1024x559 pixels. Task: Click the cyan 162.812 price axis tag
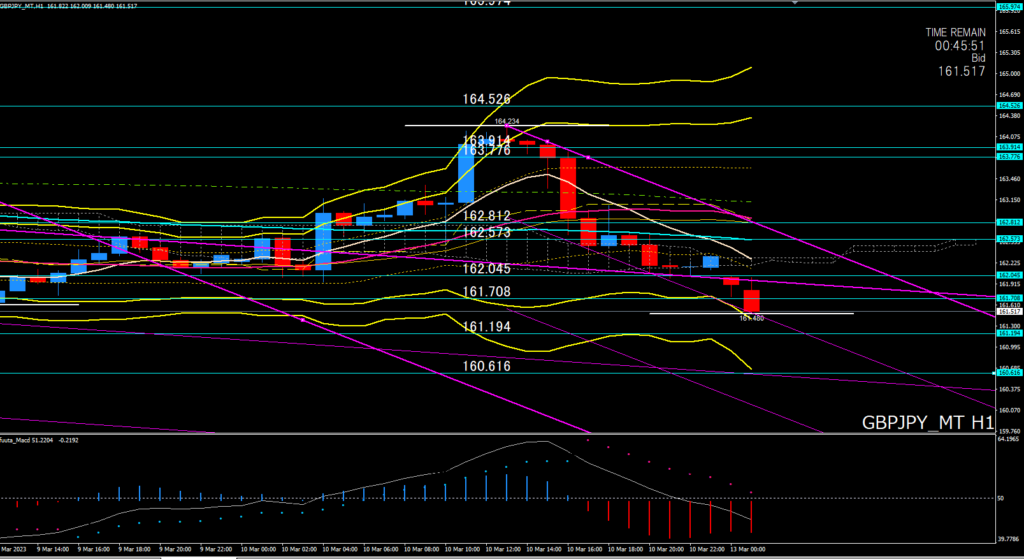(1009, 223)
